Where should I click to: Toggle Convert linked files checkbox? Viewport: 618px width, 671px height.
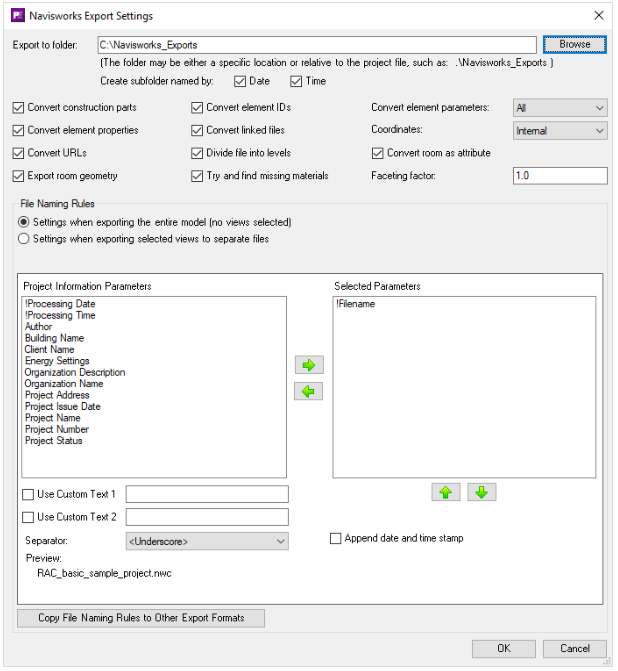[197, 130]
